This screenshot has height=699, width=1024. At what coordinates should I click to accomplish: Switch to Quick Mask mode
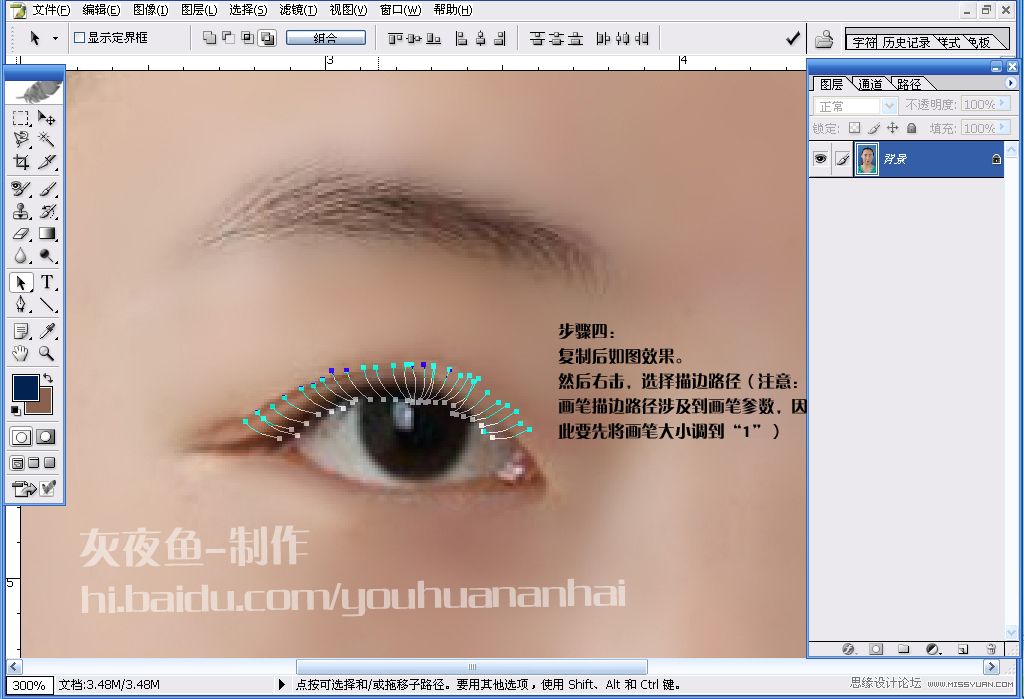point(46,437)
